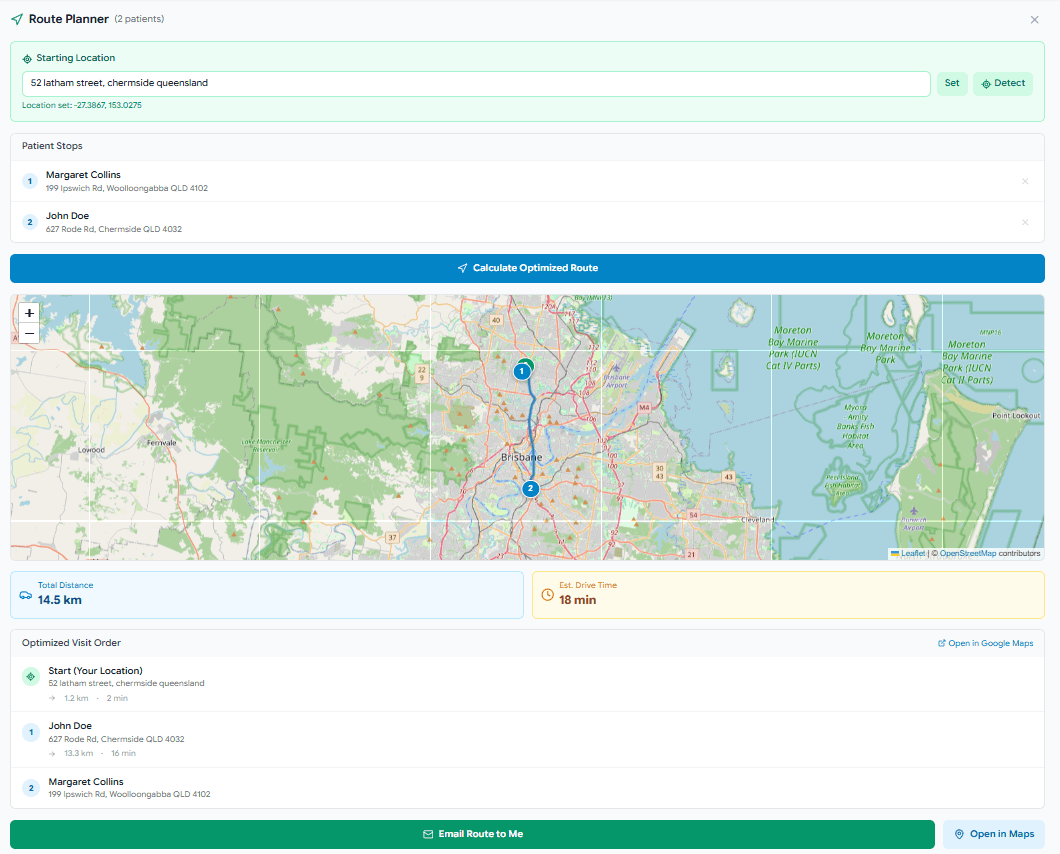Click the 18 min drive time value

(x=577, y=600)
